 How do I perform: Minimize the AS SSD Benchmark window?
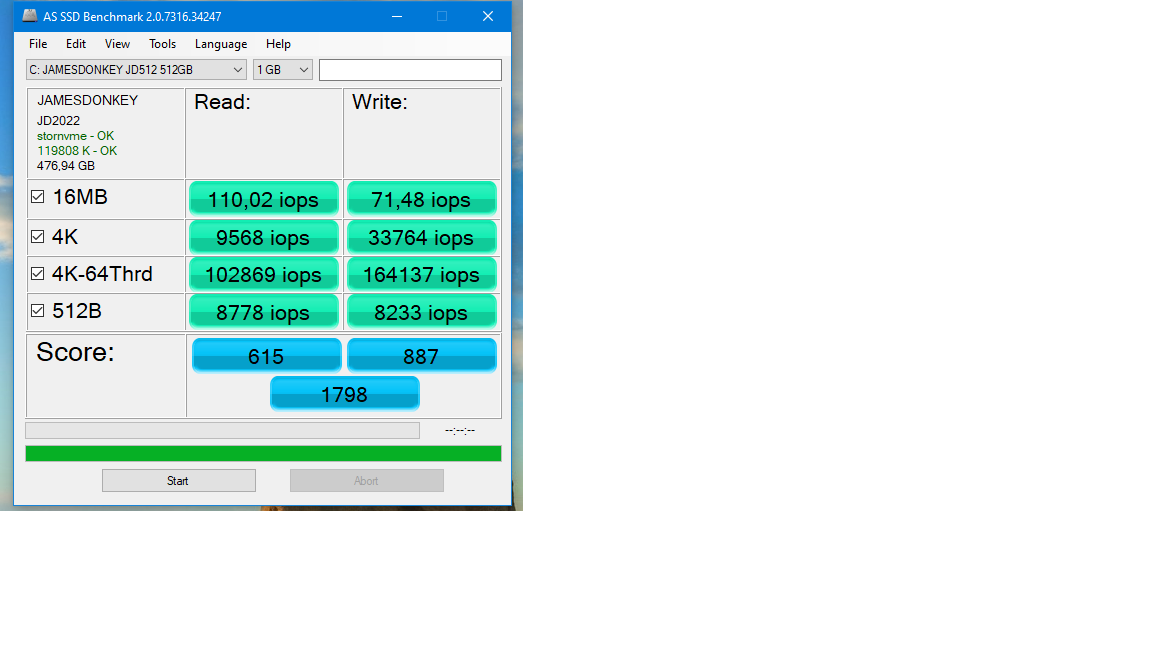pyautogui.click(x=397, y=16)
